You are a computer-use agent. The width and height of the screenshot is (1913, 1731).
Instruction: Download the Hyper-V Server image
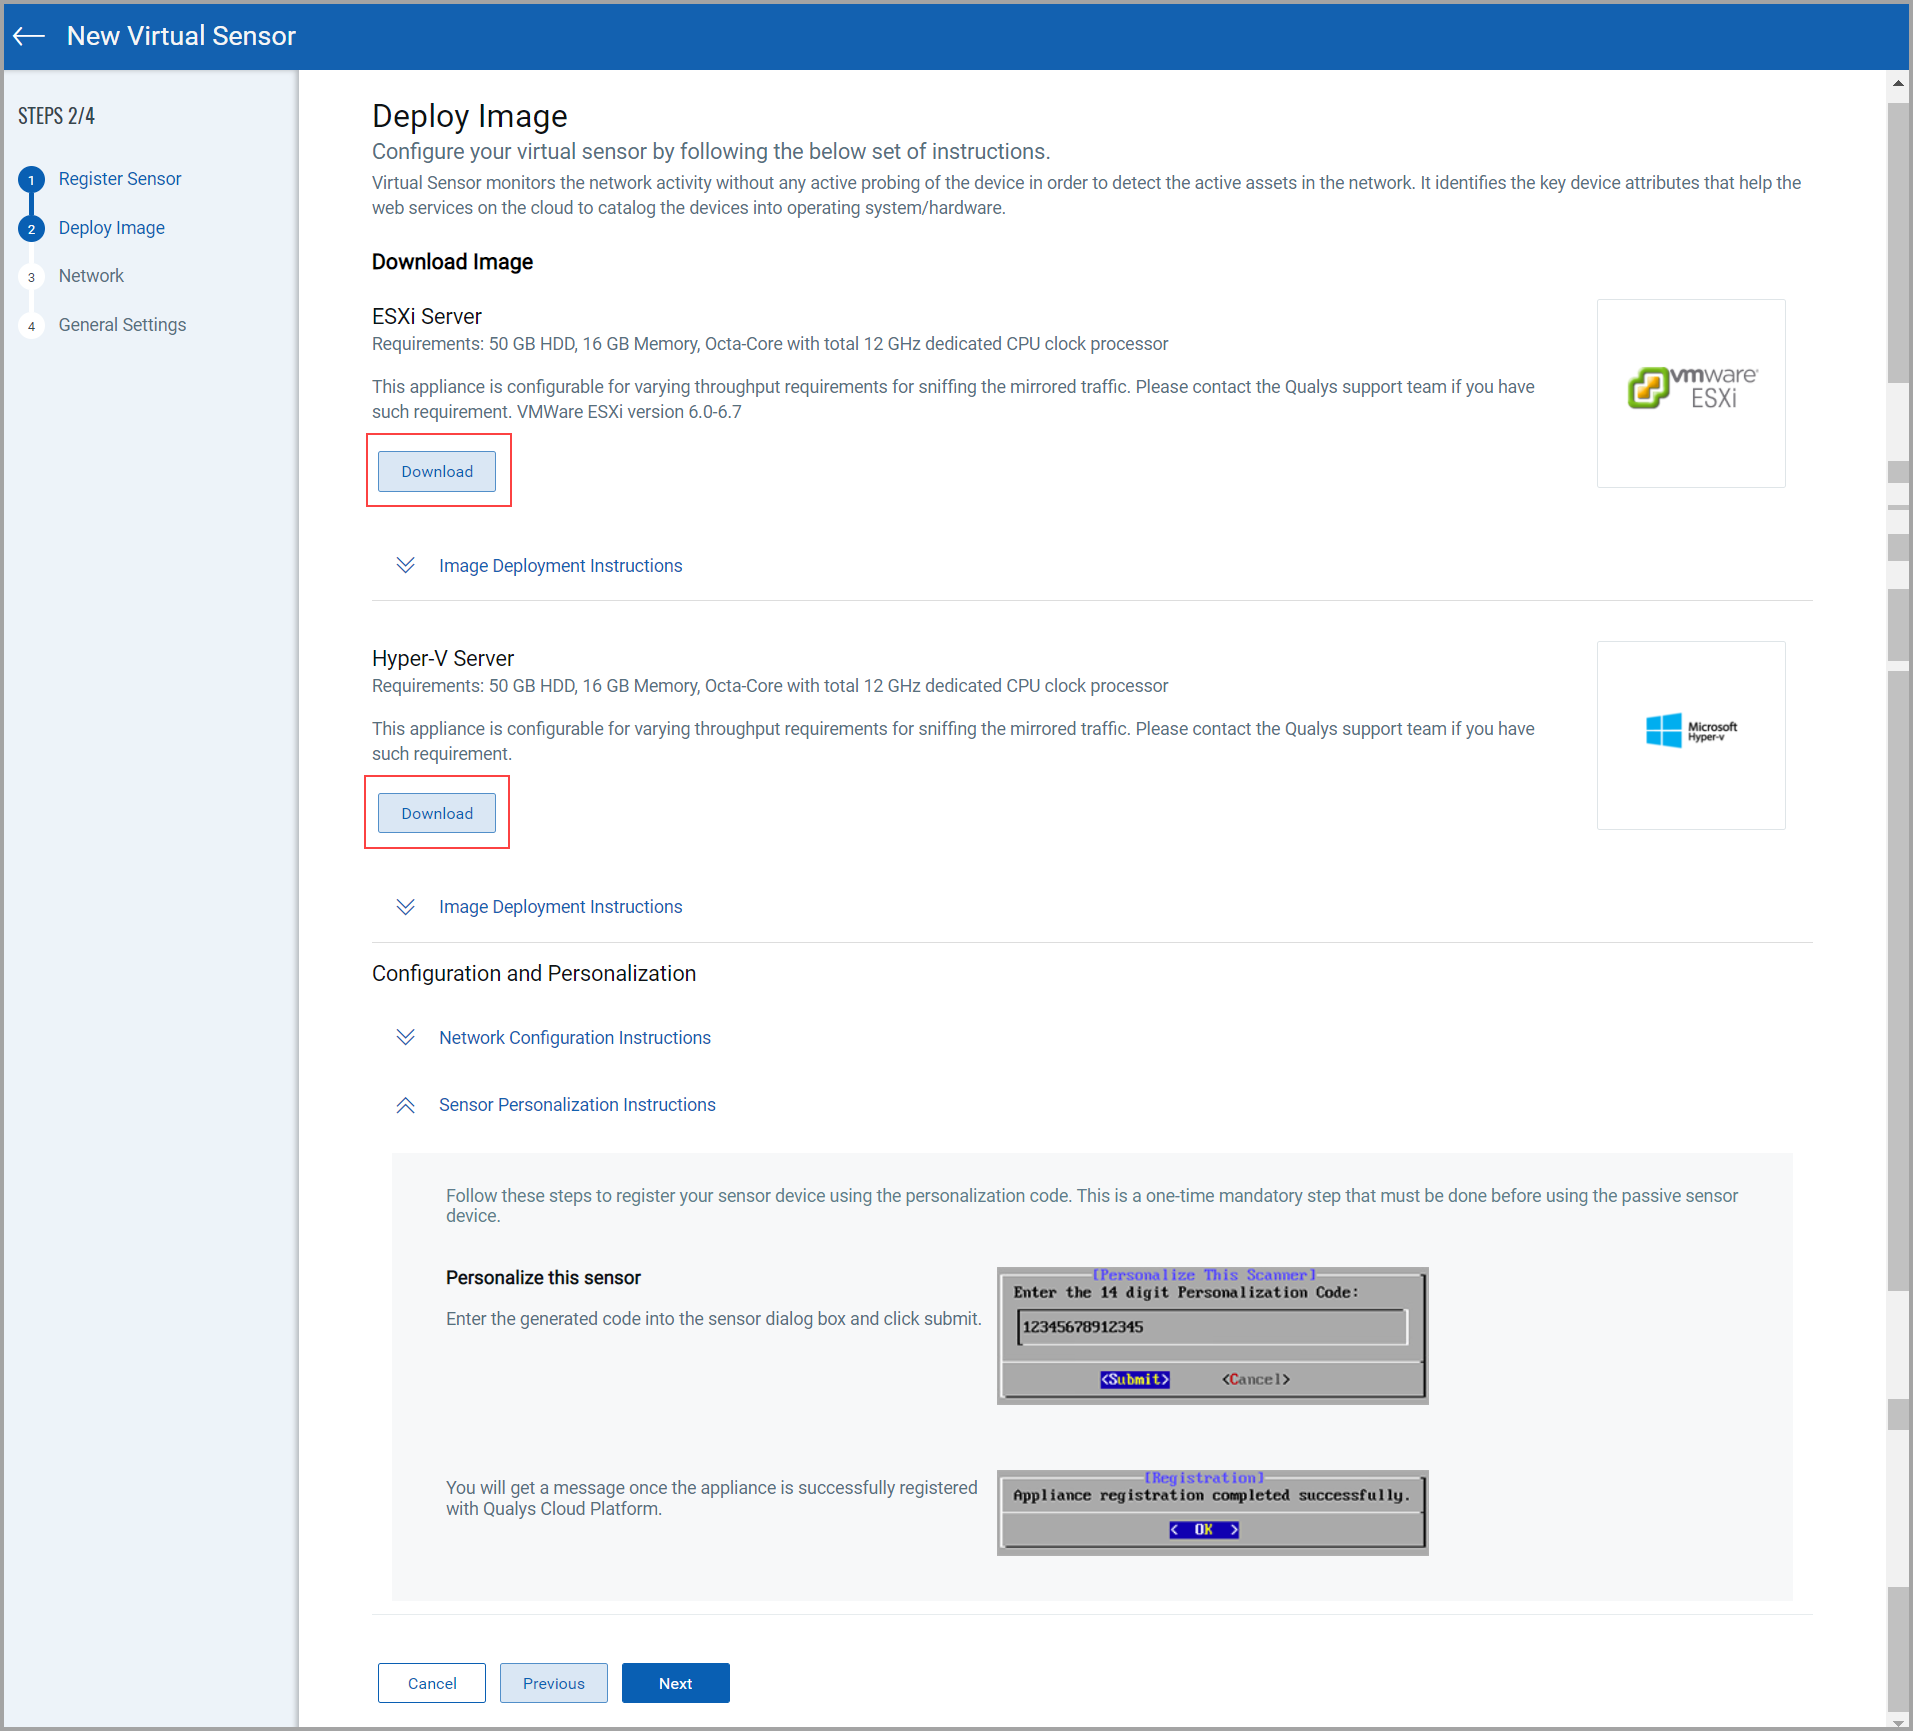coord(437,813)
